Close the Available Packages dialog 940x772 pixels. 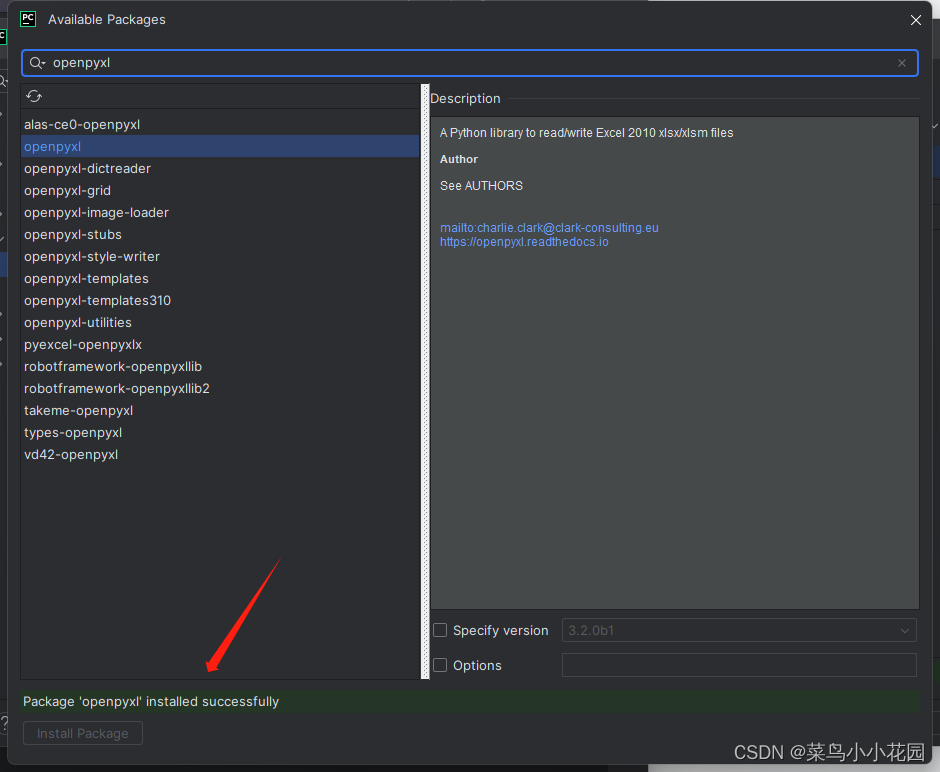pyautogui.click(x=915, y=20)
